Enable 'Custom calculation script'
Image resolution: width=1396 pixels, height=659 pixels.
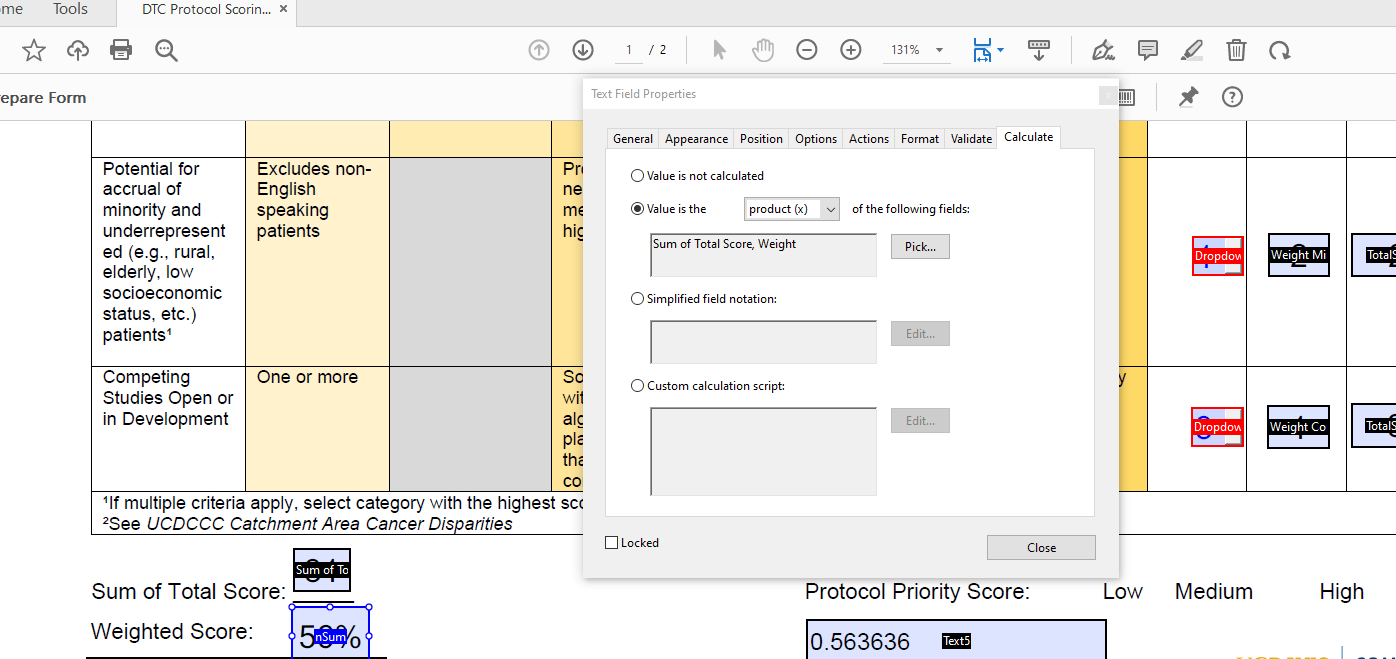click(x=637, y=384)
